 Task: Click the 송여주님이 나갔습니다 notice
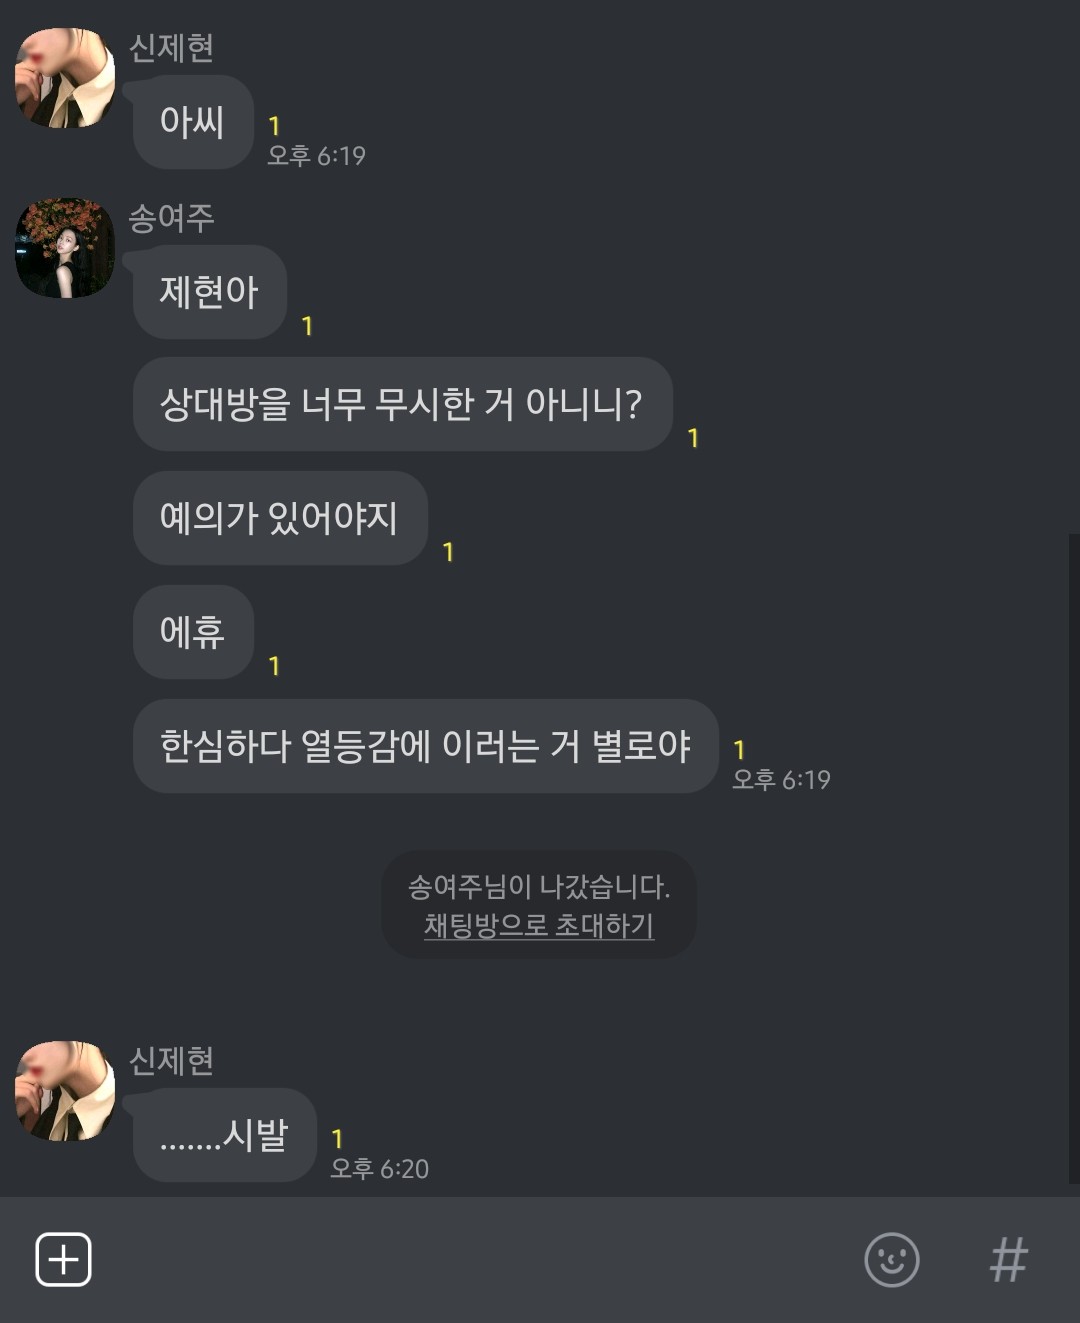pyautogui.click(x=539, y=886)
